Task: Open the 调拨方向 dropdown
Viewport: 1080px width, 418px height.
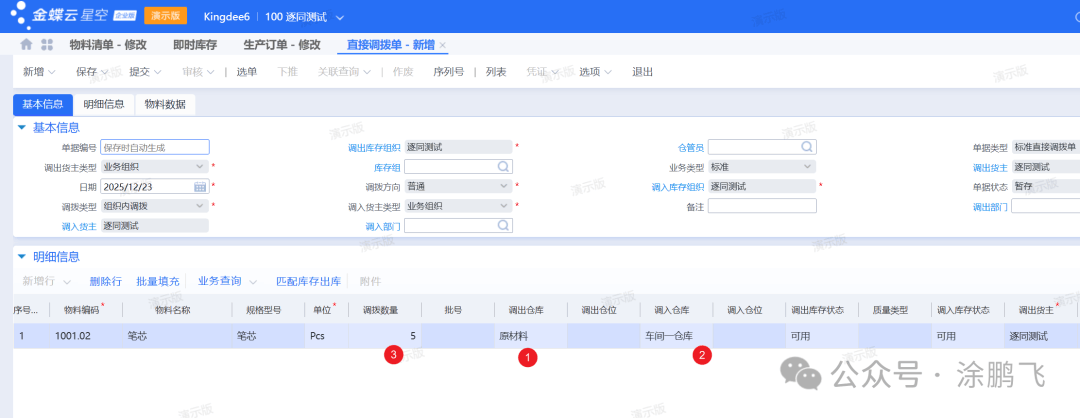Action: coord(503,186)
